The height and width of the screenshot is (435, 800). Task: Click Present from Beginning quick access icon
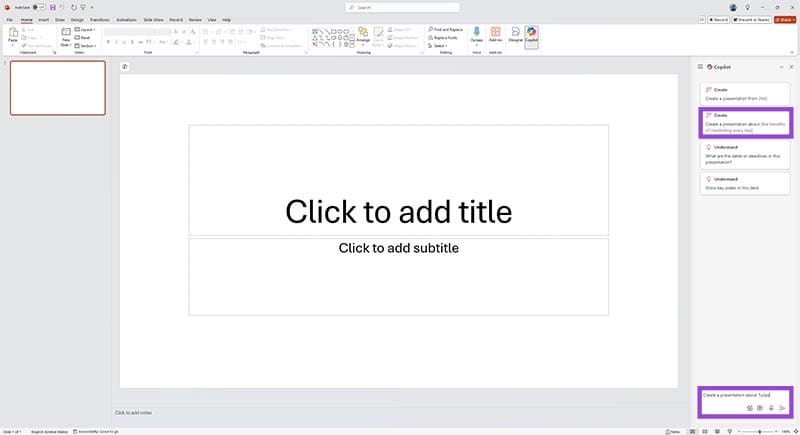coord(83,8)
